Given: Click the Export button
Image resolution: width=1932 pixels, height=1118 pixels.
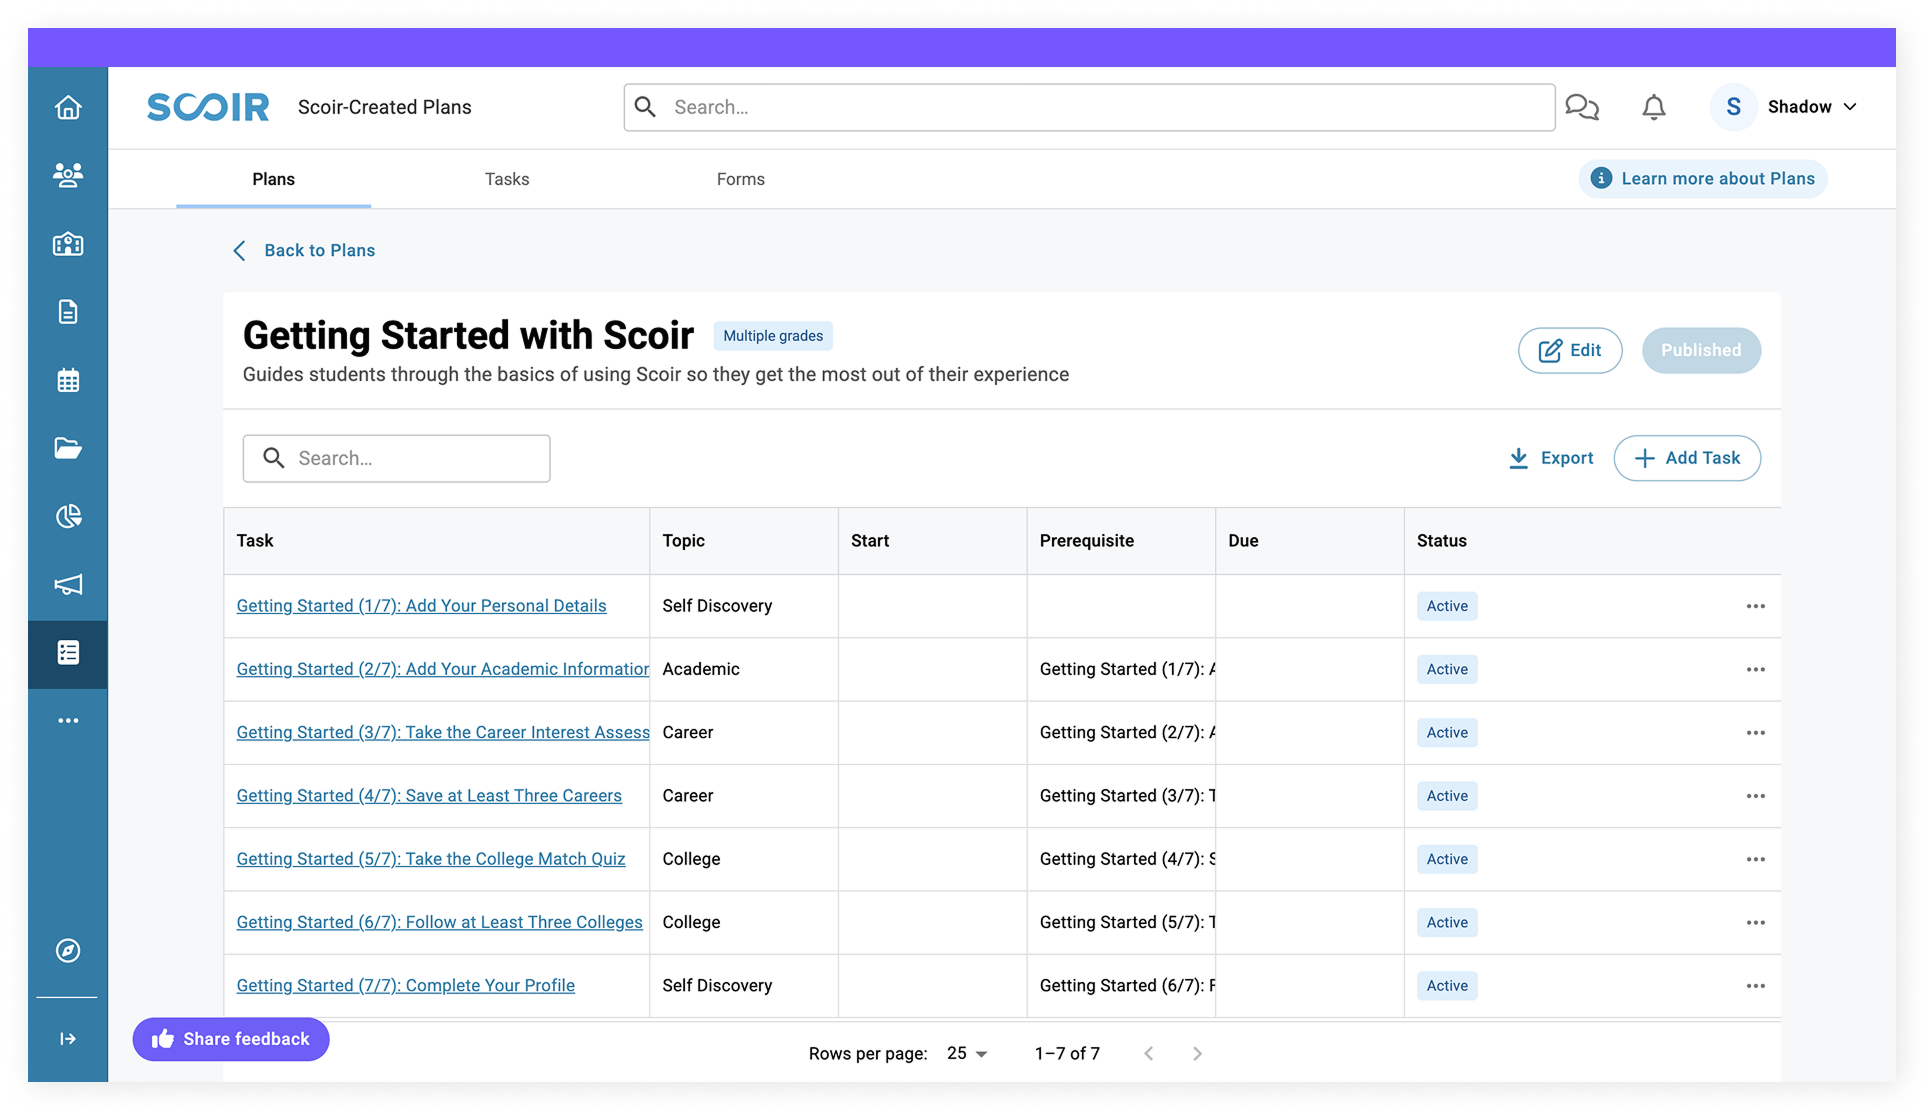Looking at the screenshot, I should (1551, 458).
